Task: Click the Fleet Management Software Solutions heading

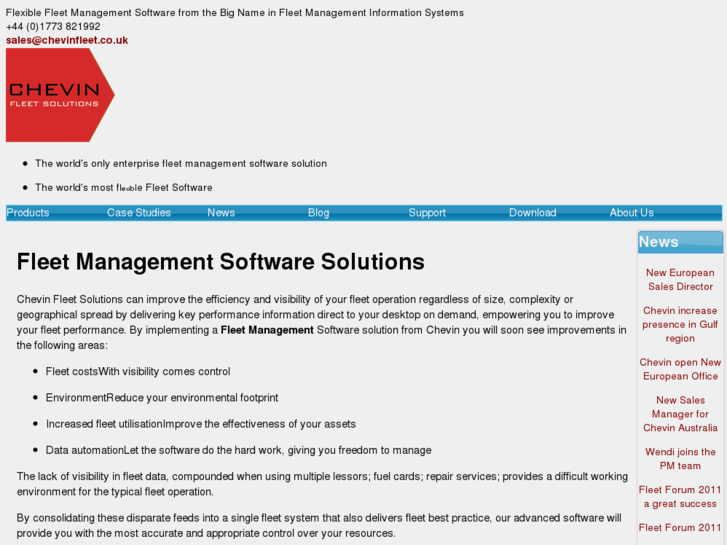Action: [221, 262]
